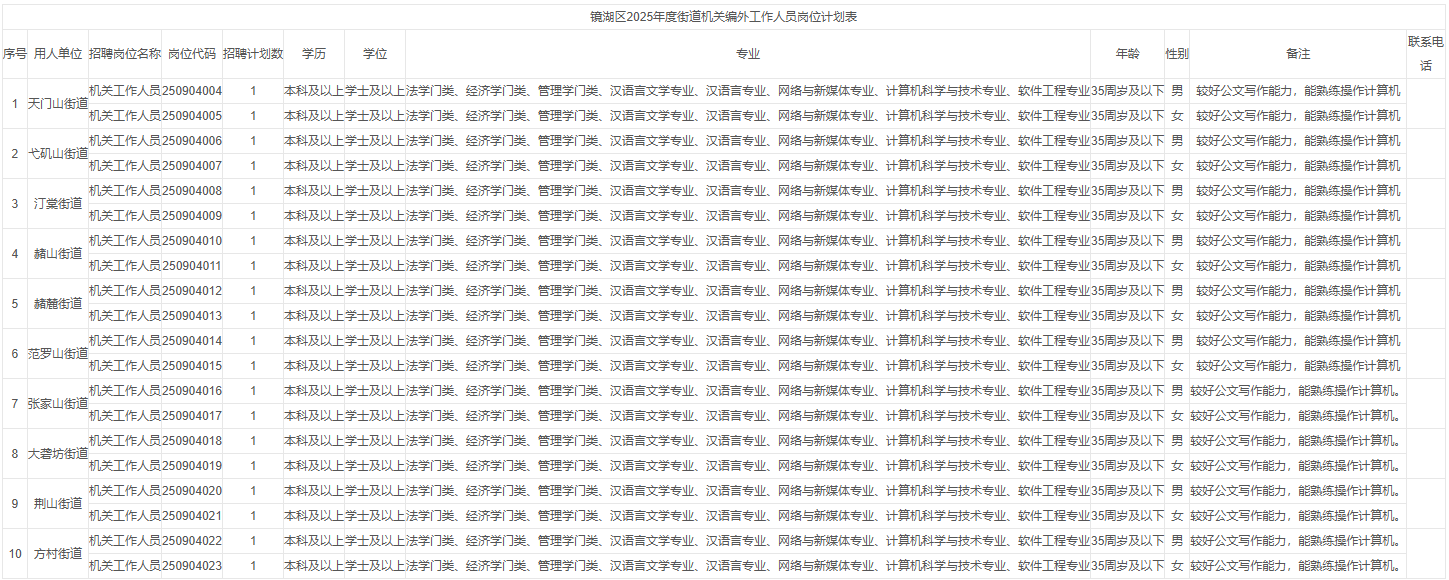1449x580 pixels.
Task: Click the 年龄 column header
Action: (1128, 53)
